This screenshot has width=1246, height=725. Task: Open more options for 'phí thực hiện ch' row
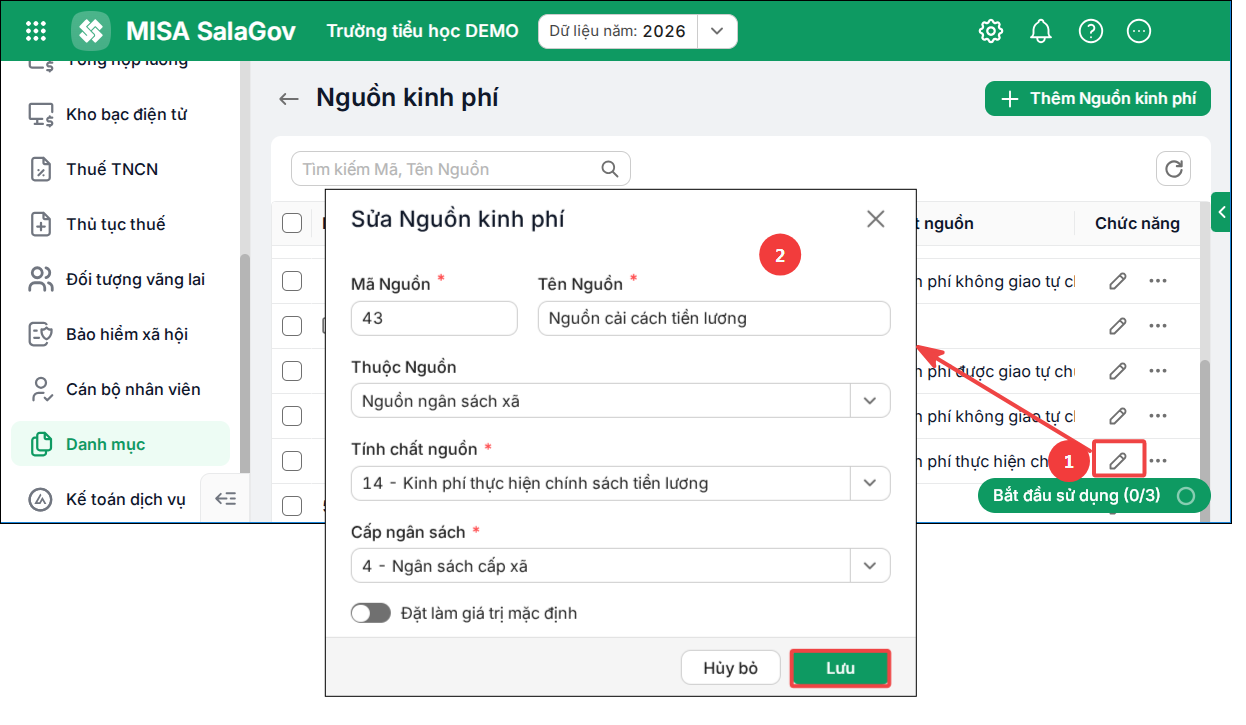1158,461
